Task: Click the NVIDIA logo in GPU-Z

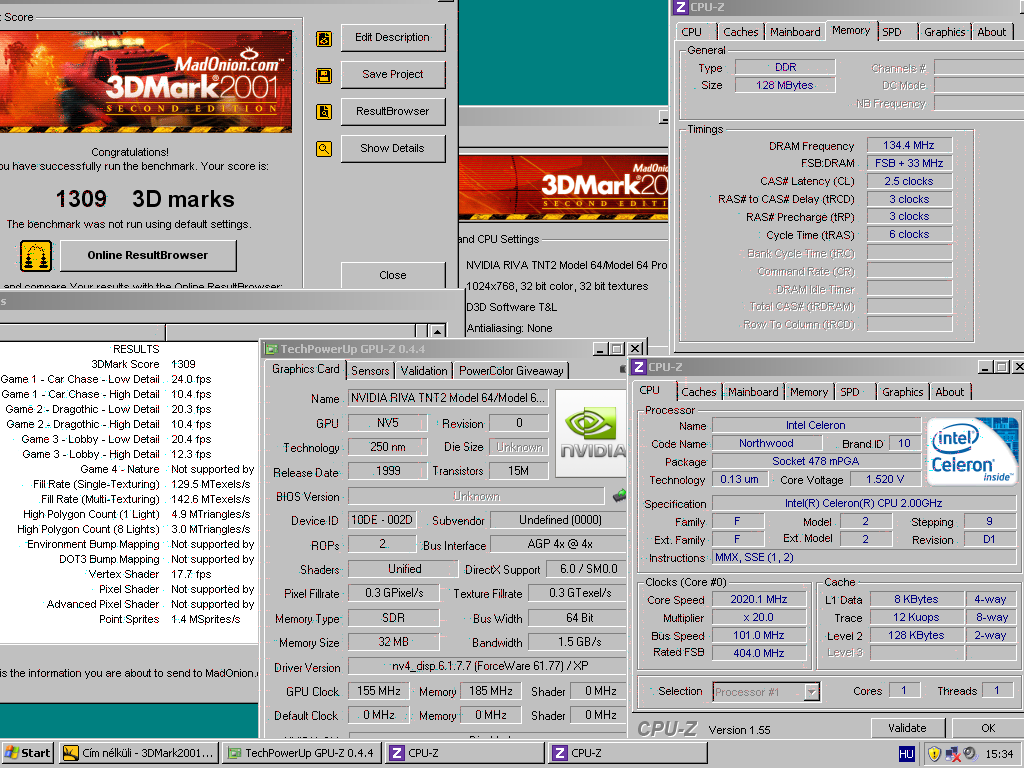Action: point(591,434)
